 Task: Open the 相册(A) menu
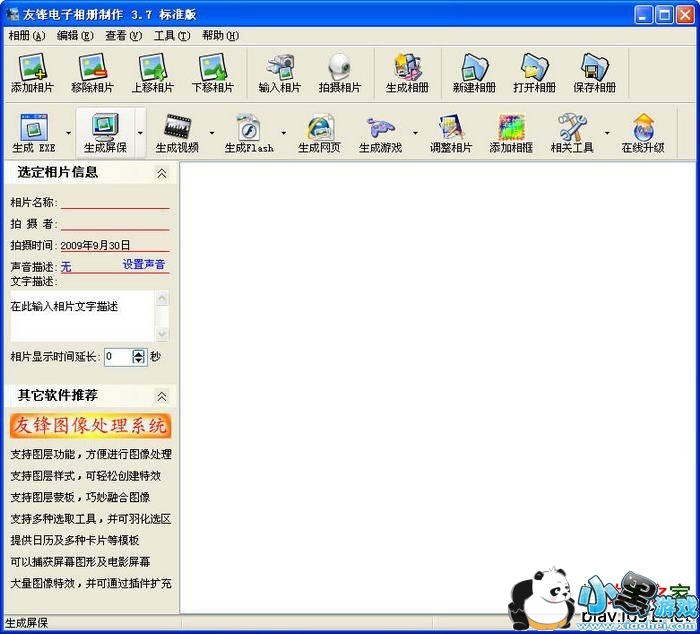27,35
